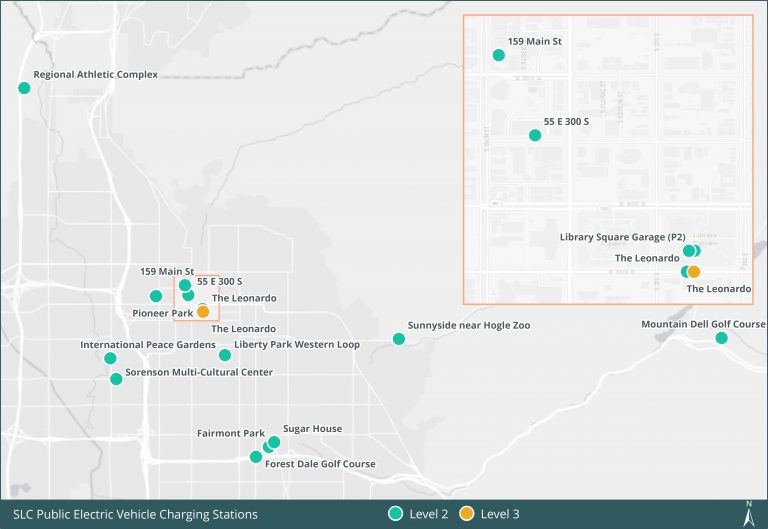
Task: Click the 55 E 300 S inset marker
Action: [x=535, y=135]
